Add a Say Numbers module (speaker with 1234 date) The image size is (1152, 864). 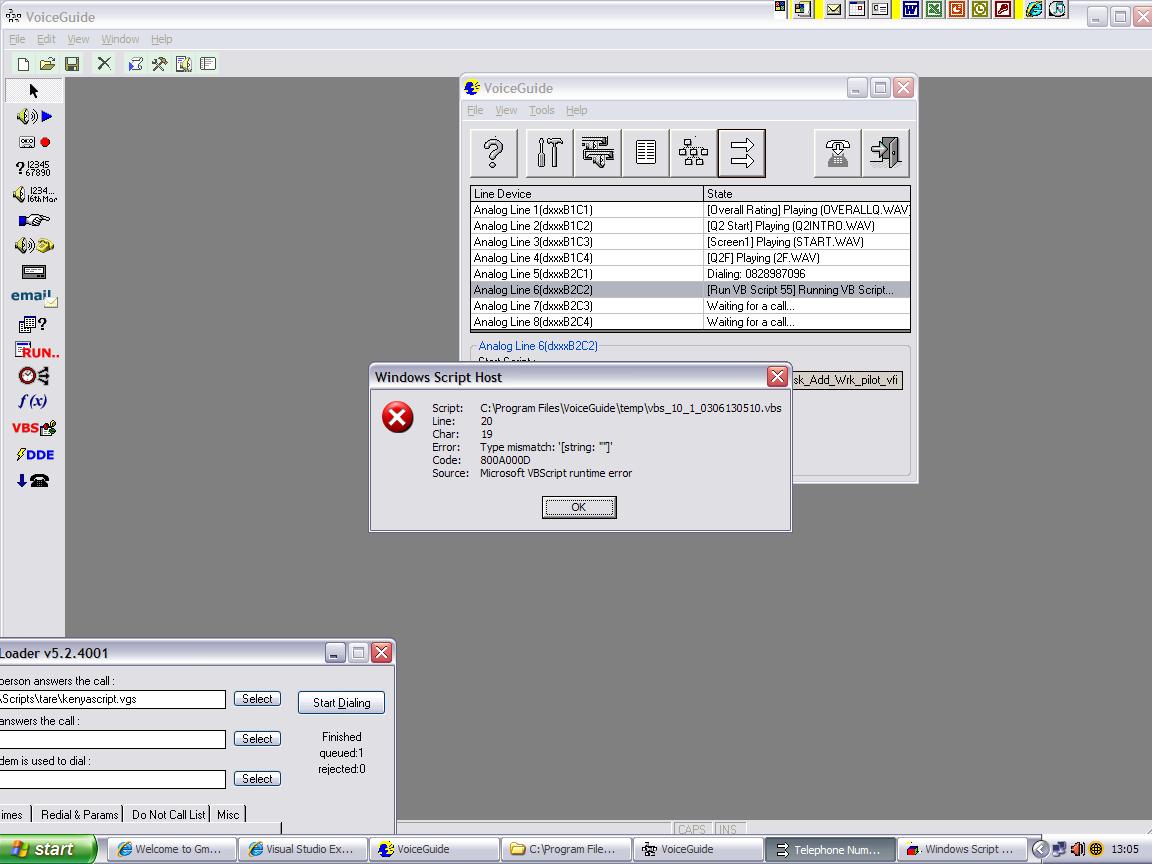pyautogui.click(x=34, y=194)
